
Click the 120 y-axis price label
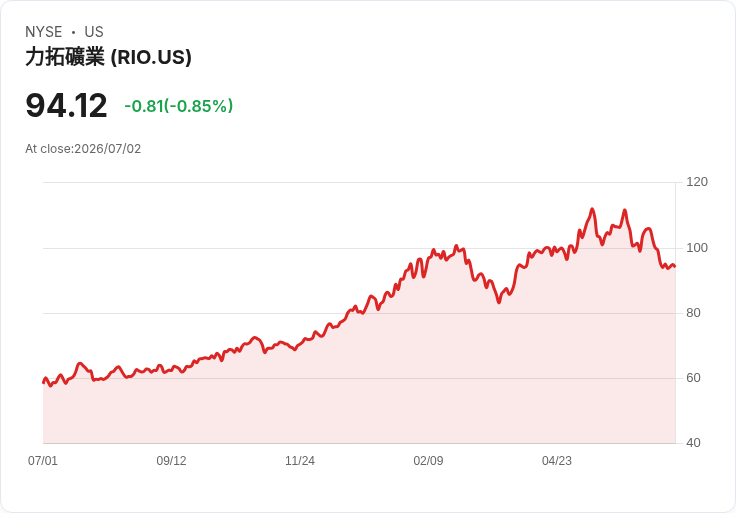coord(697,182)
